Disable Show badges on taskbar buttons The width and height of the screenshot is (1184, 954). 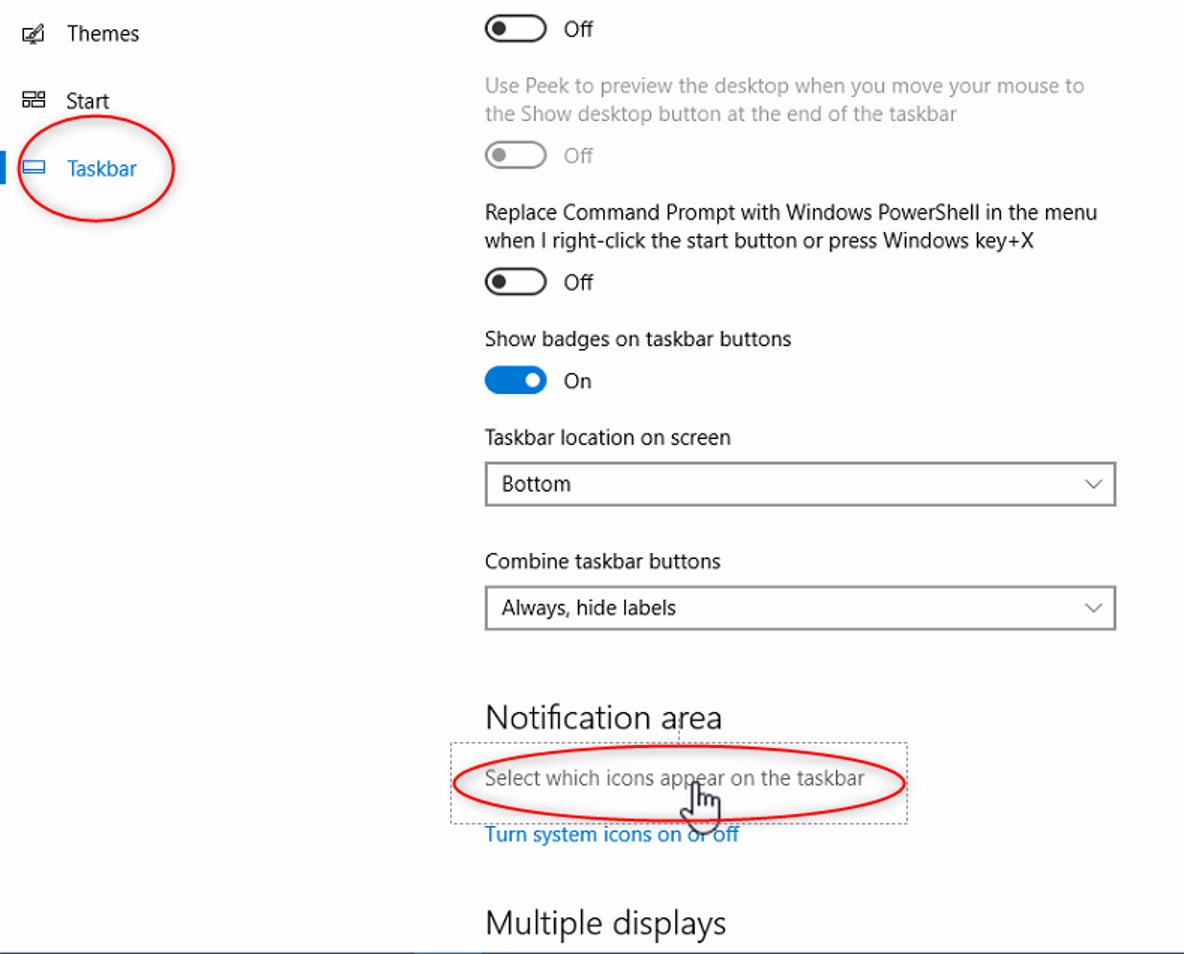(515, 381)
